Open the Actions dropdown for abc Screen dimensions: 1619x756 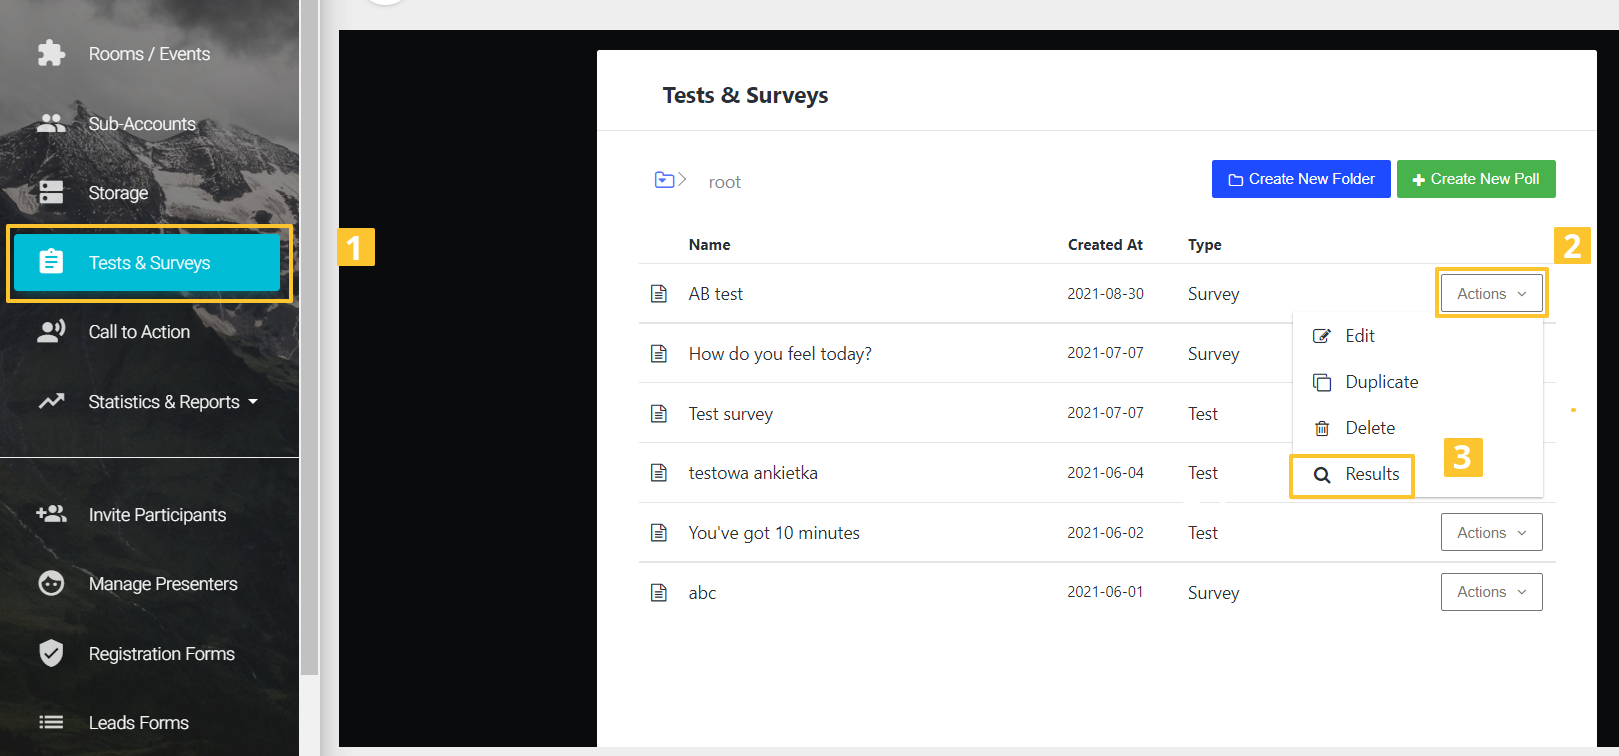pyautogui.click(x=1491, y=591)
